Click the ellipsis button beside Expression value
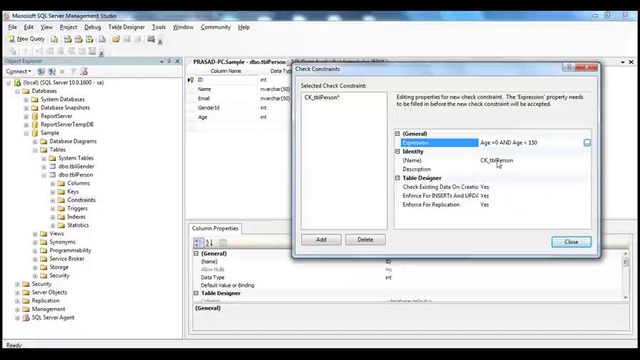 [587, 142]
